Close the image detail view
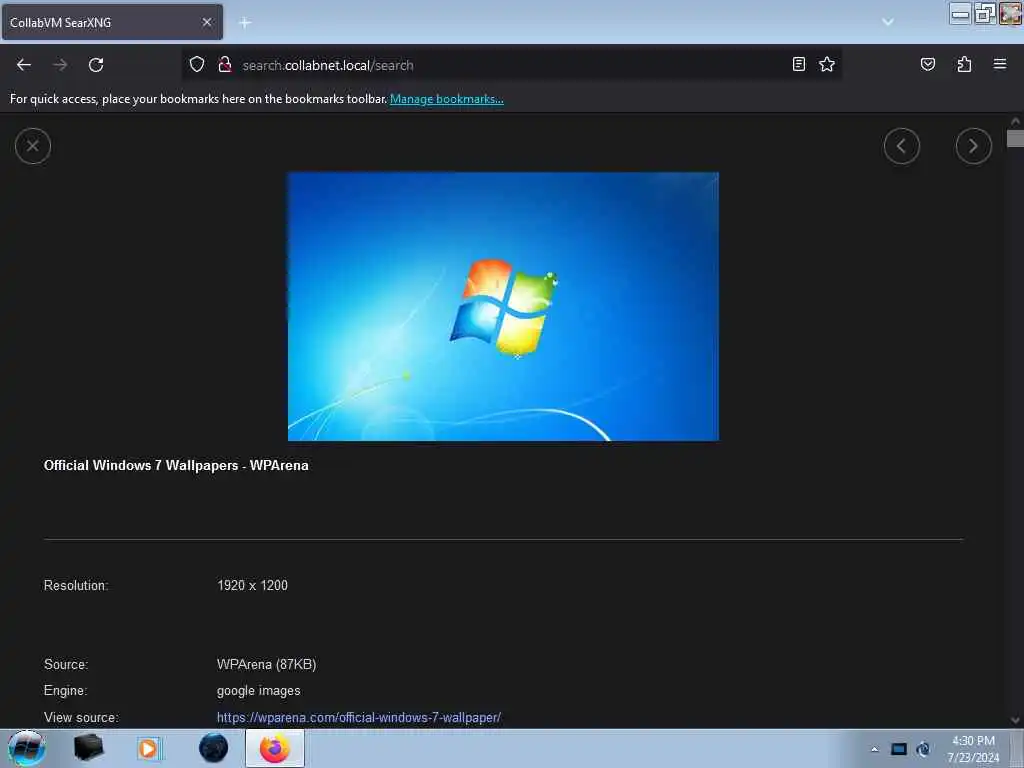 33,146
